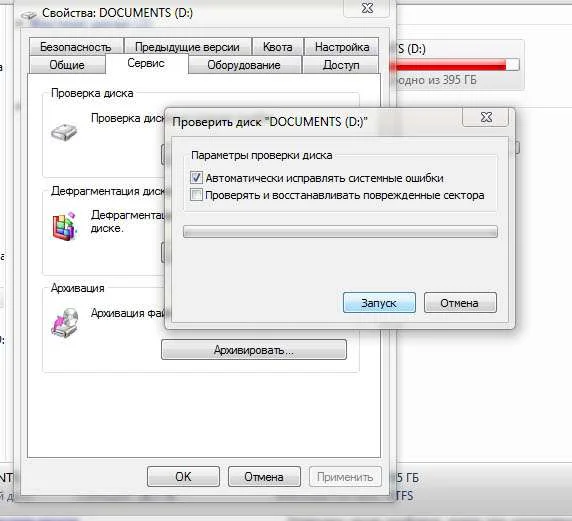Switch to Предыдущие версии tab
The width and height of the screenshot is (572, 521).
pos(188,47)
